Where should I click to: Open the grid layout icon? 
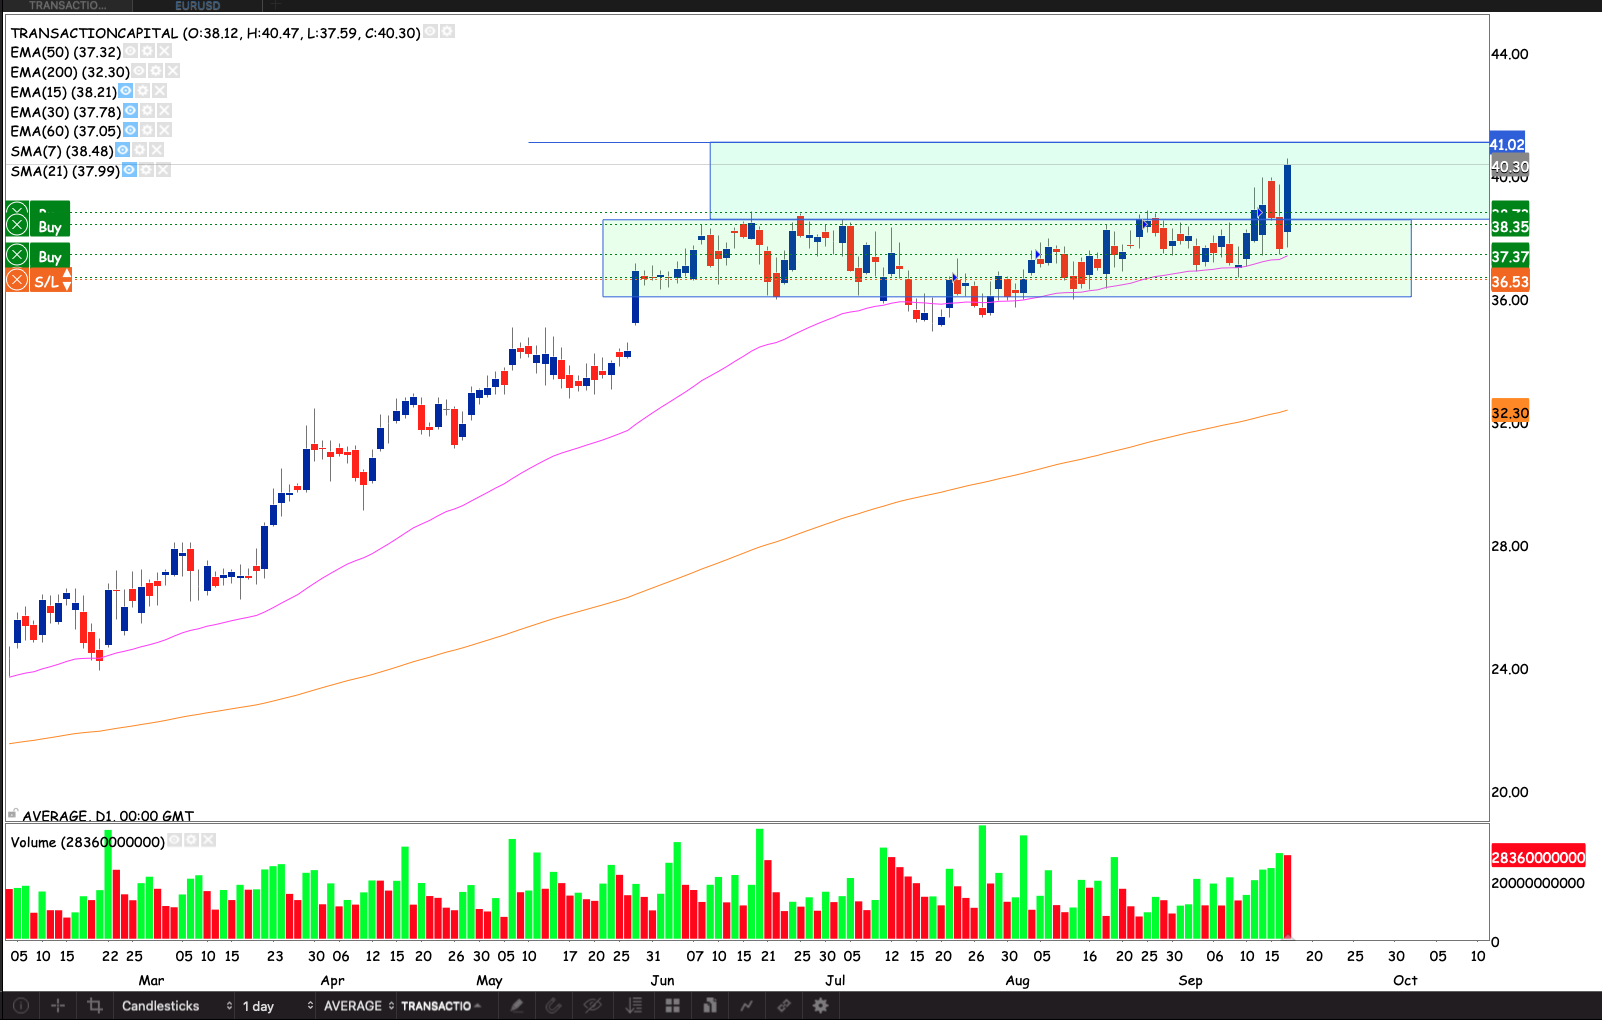[672, 1006]
